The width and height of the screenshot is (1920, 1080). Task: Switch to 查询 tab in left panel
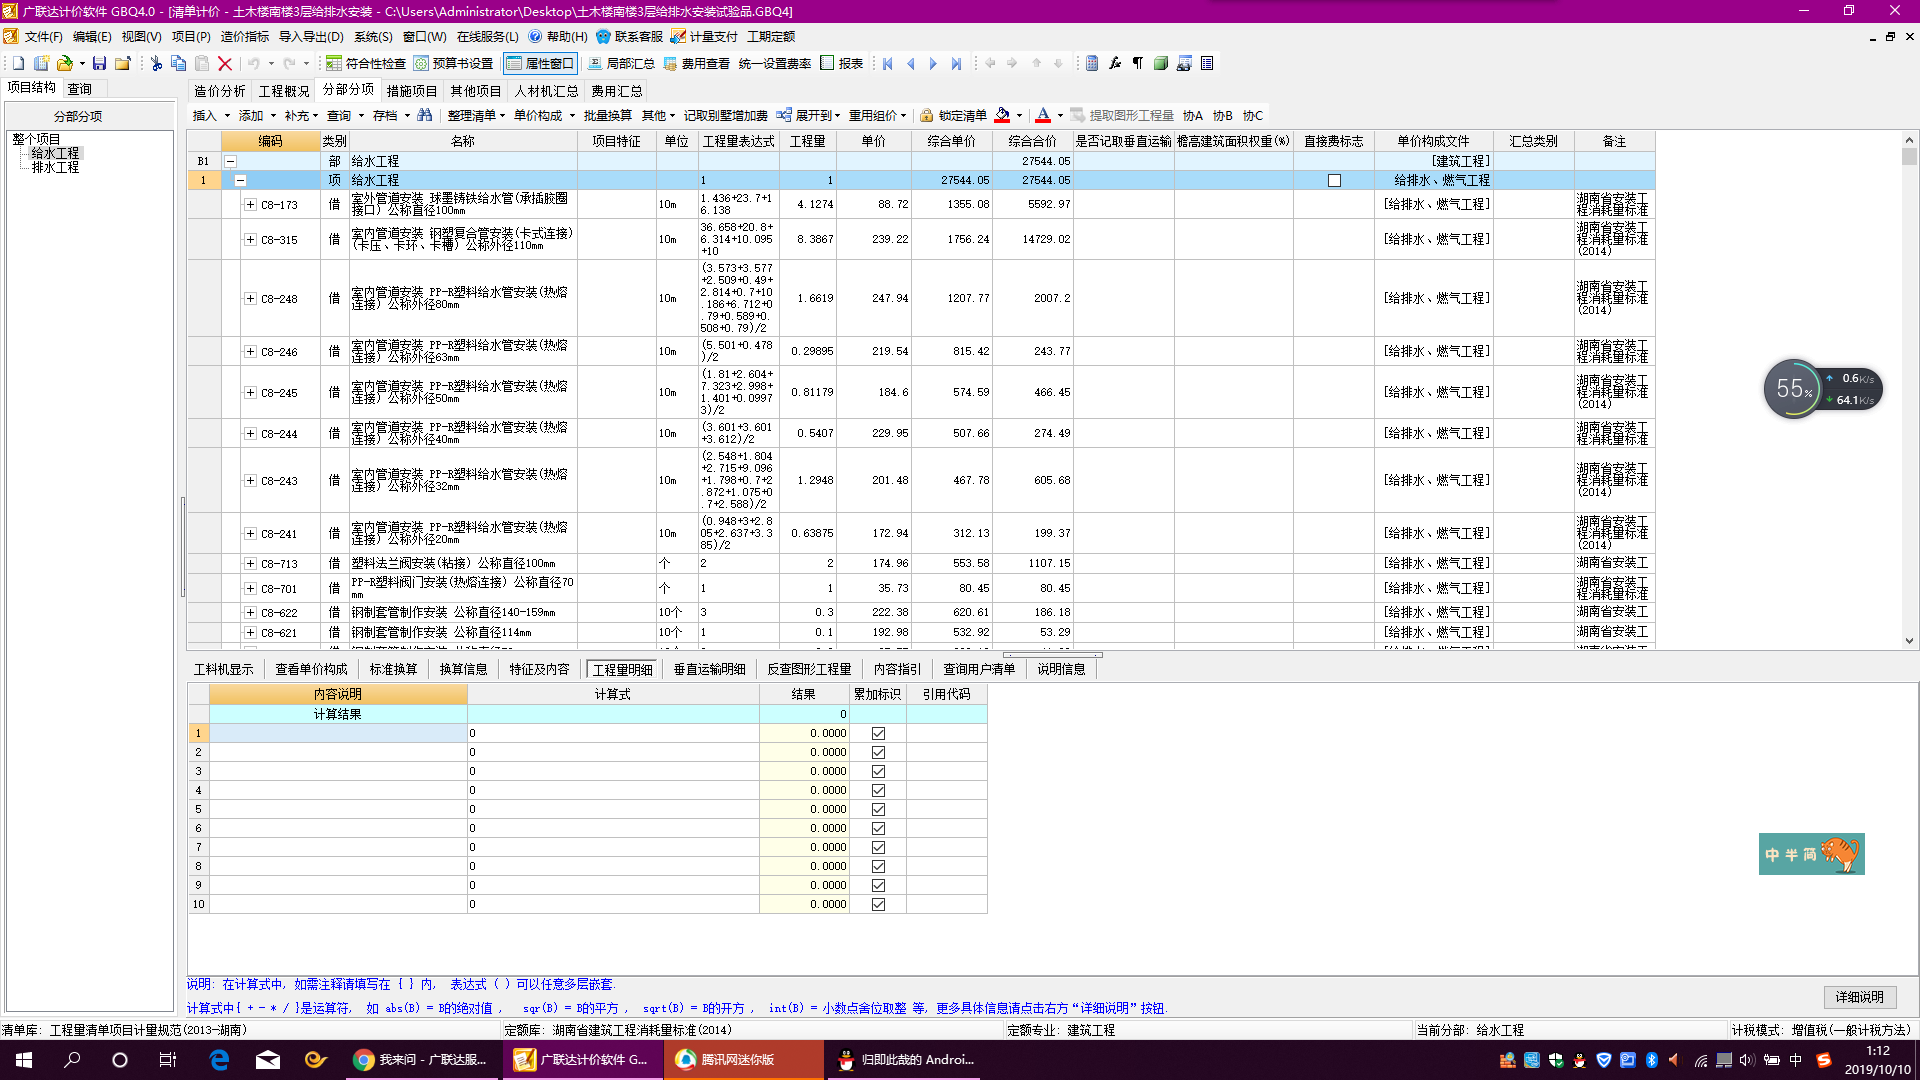[80, 88]
